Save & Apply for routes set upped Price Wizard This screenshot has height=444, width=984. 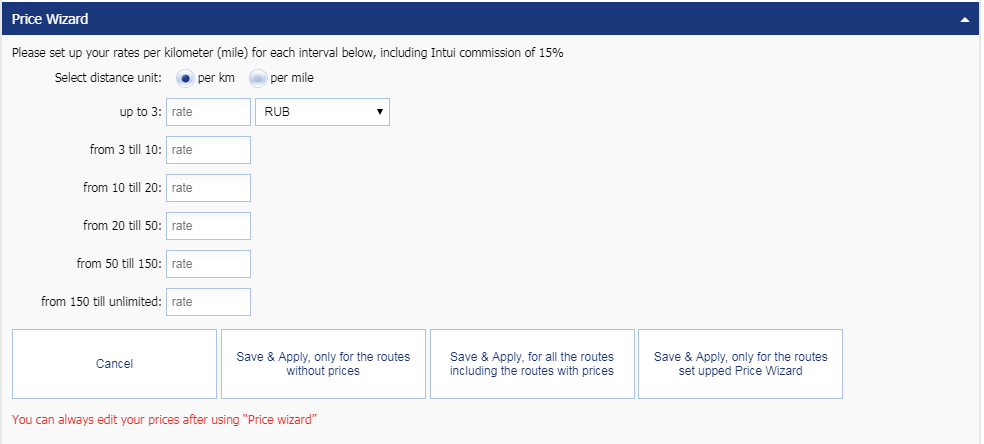click(x=741, y=364)
